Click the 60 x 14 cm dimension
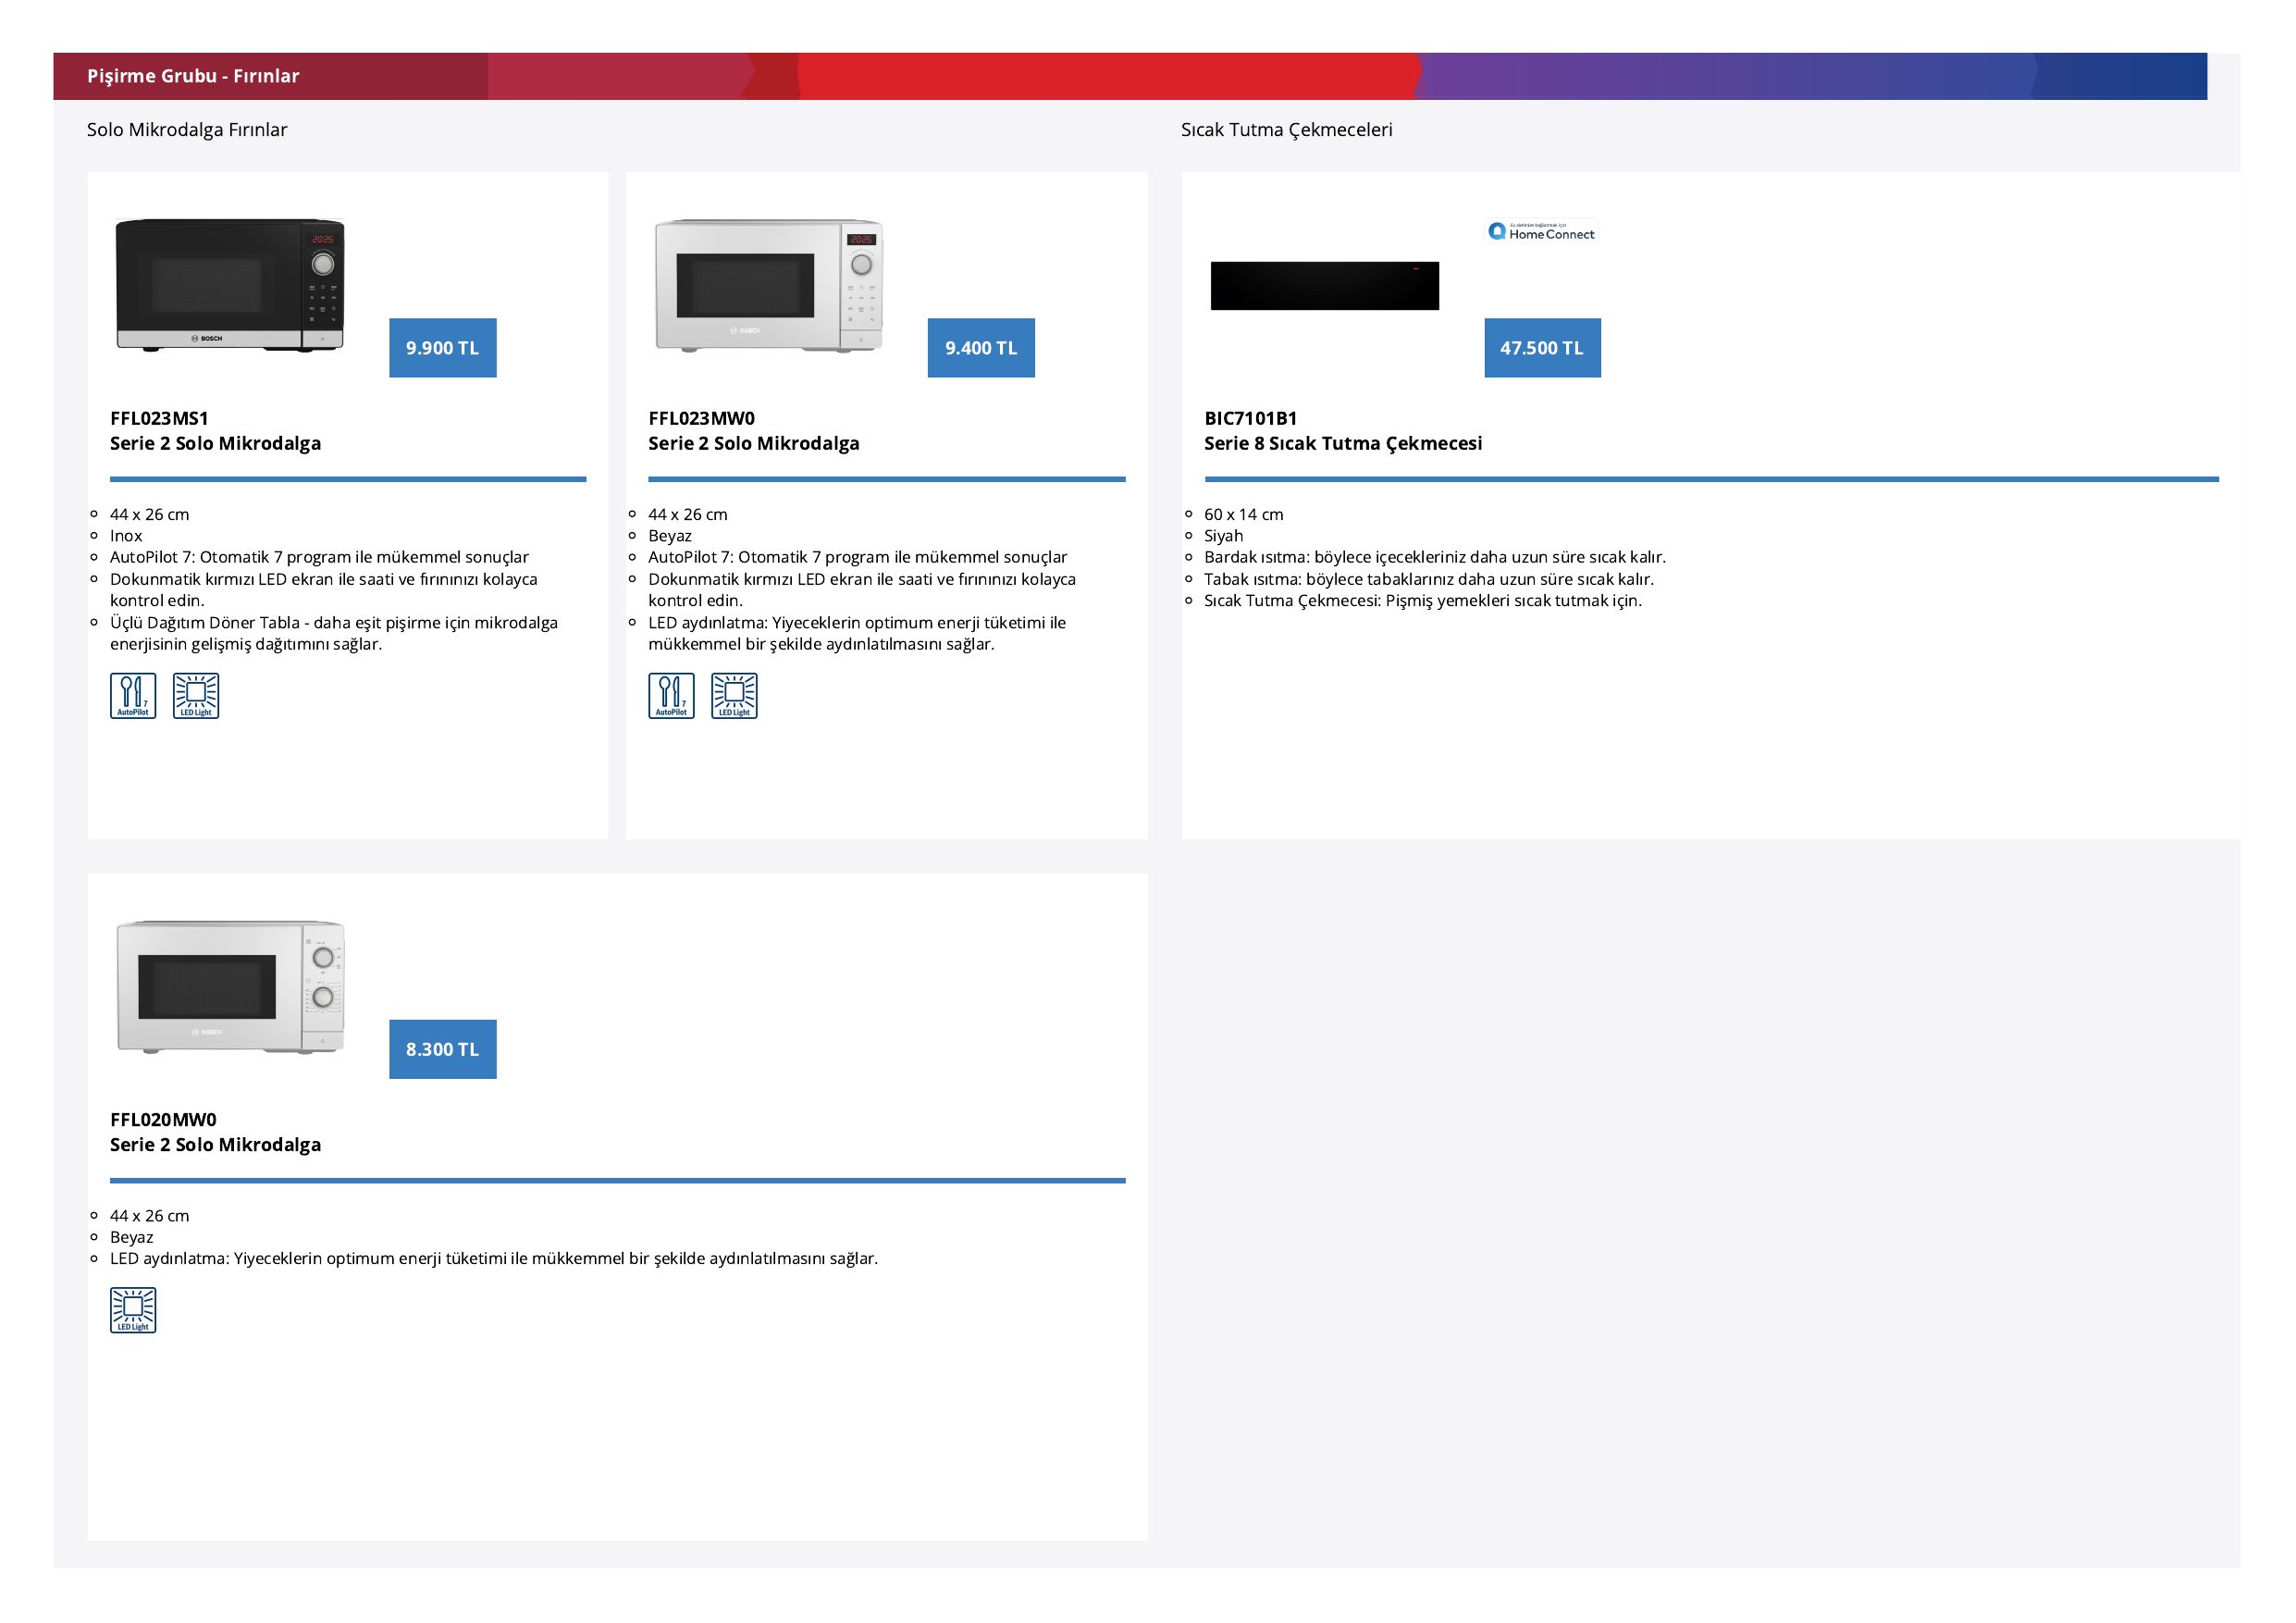This screenshot has height=1623, width=2296. pyautogui.click(x=1243, y=514)
